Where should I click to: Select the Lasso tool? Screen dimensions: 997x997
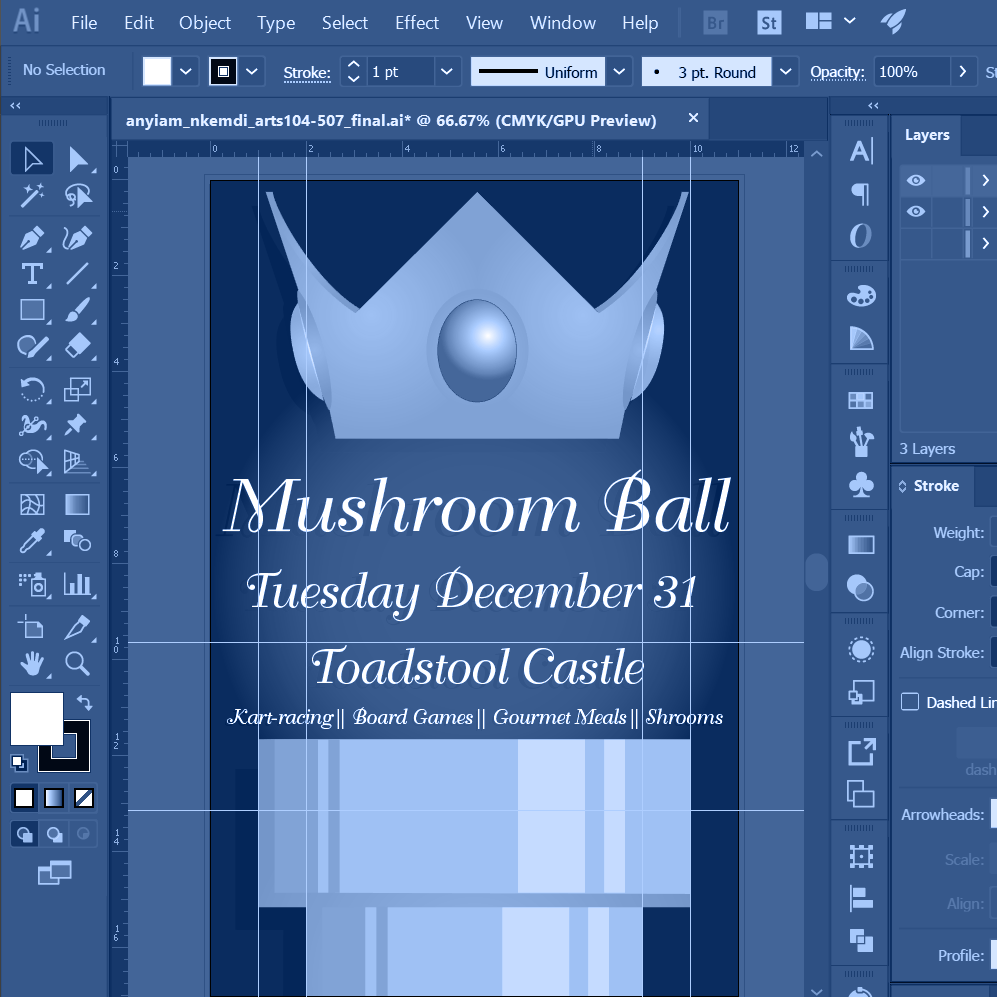coord(78,196)
